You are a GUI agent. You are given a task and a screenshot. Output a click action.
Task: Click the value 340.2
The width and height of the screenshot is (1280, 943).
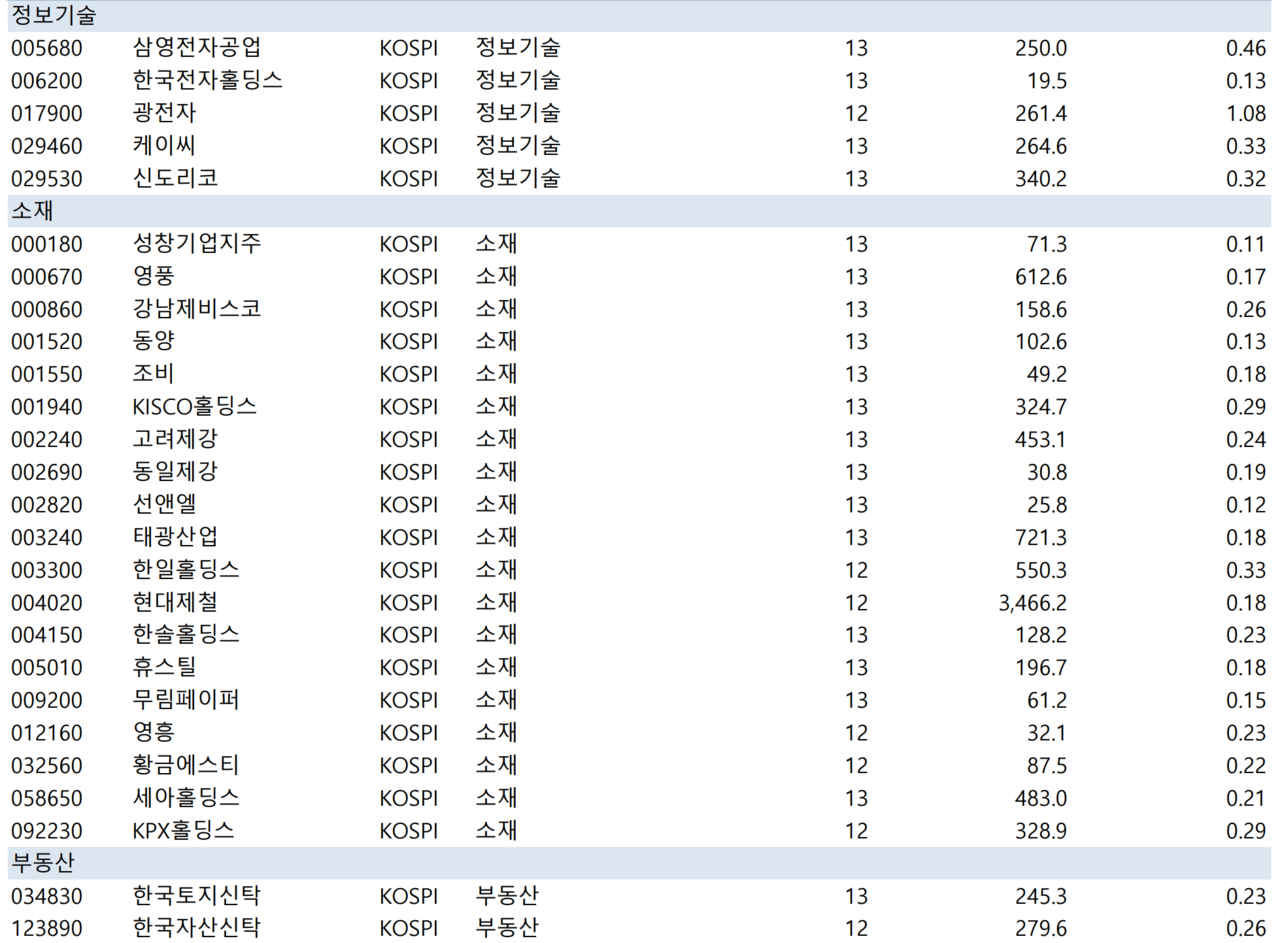coord(1040,179)
